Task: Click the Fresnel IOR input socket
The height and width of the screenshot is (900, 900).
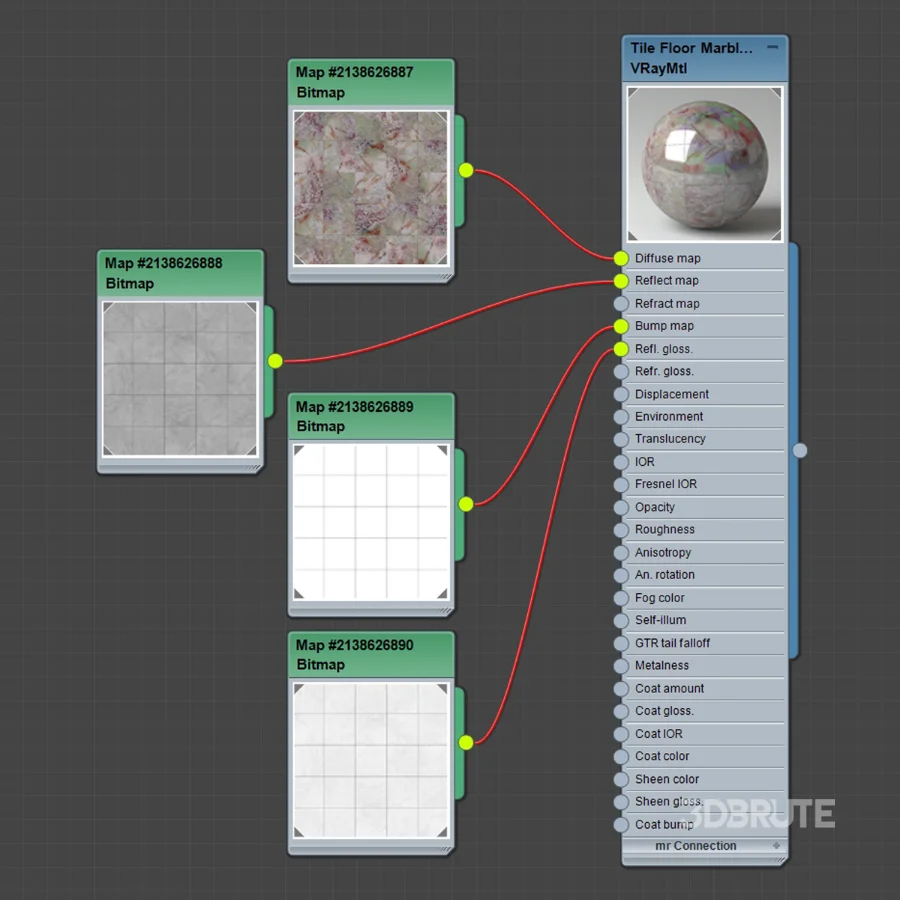Action: click(620, 484)
